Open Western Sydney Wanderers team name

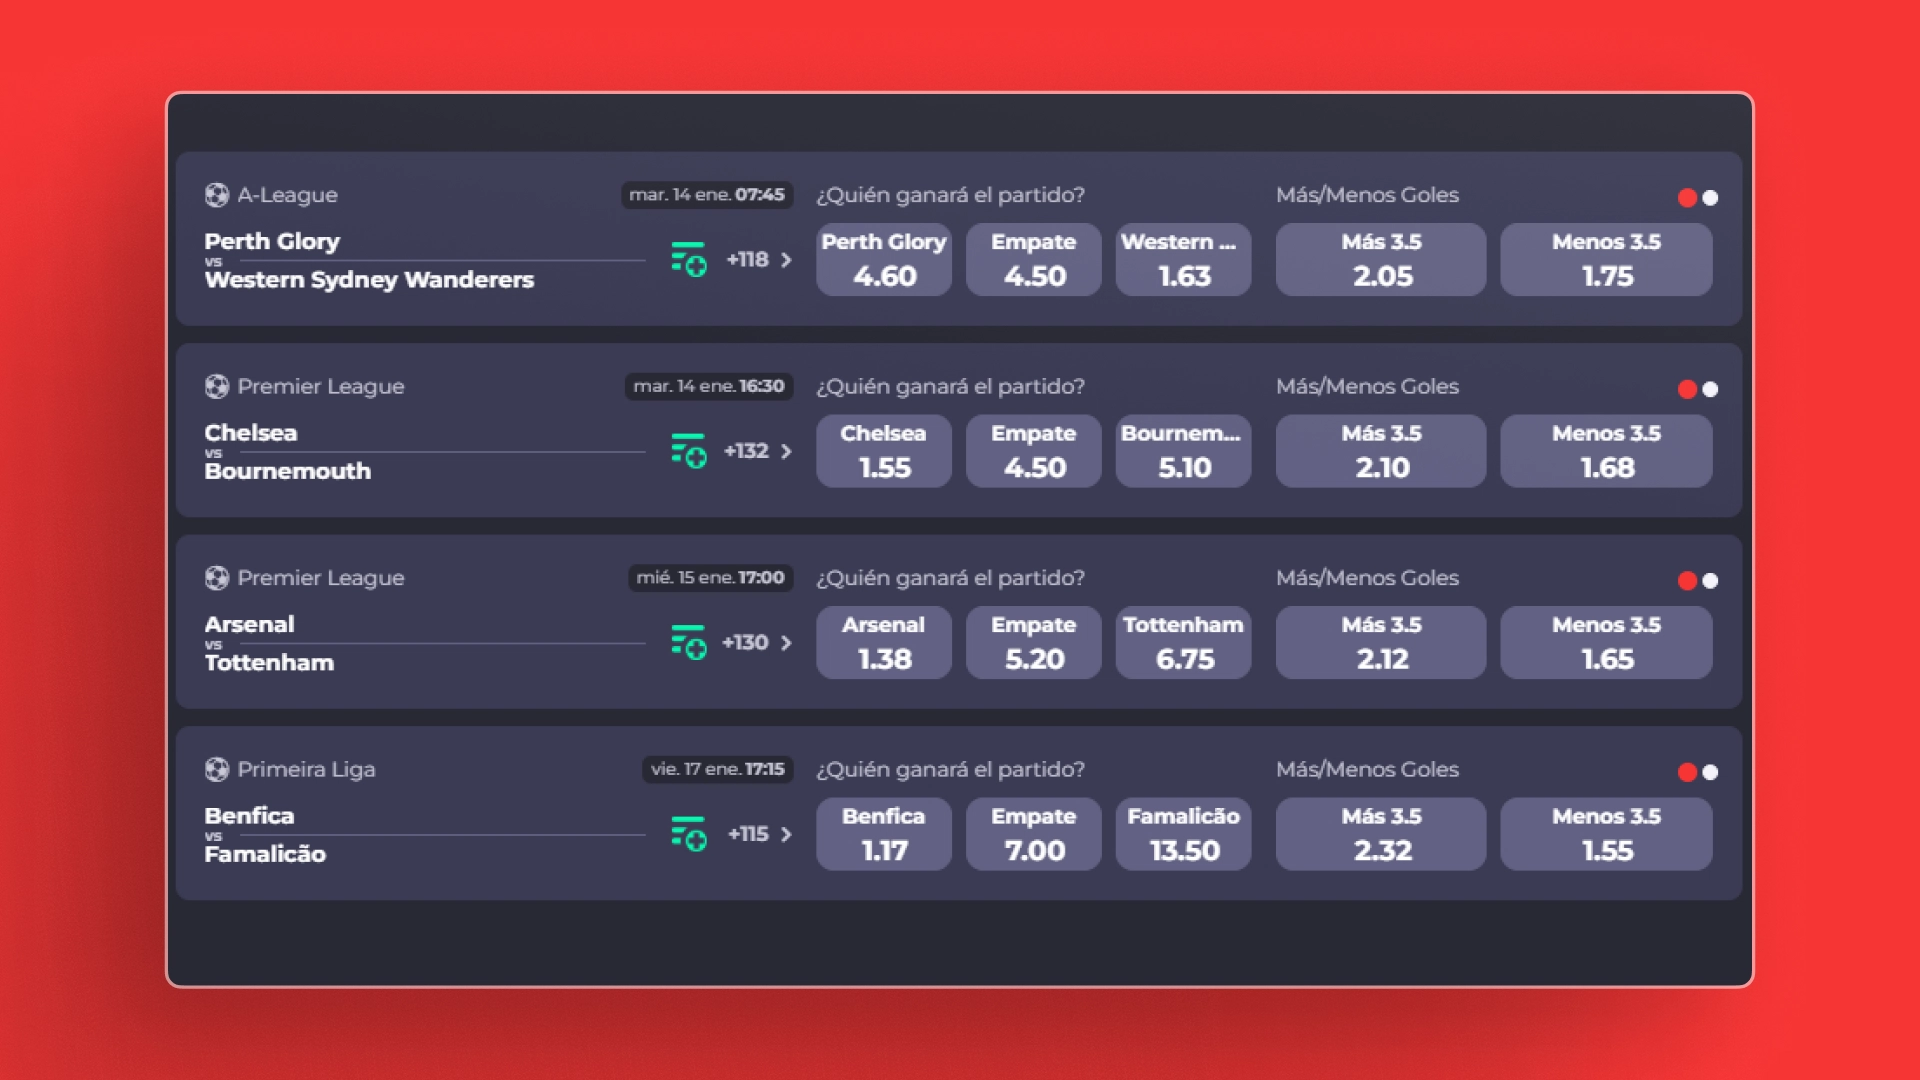coord(369,280)
